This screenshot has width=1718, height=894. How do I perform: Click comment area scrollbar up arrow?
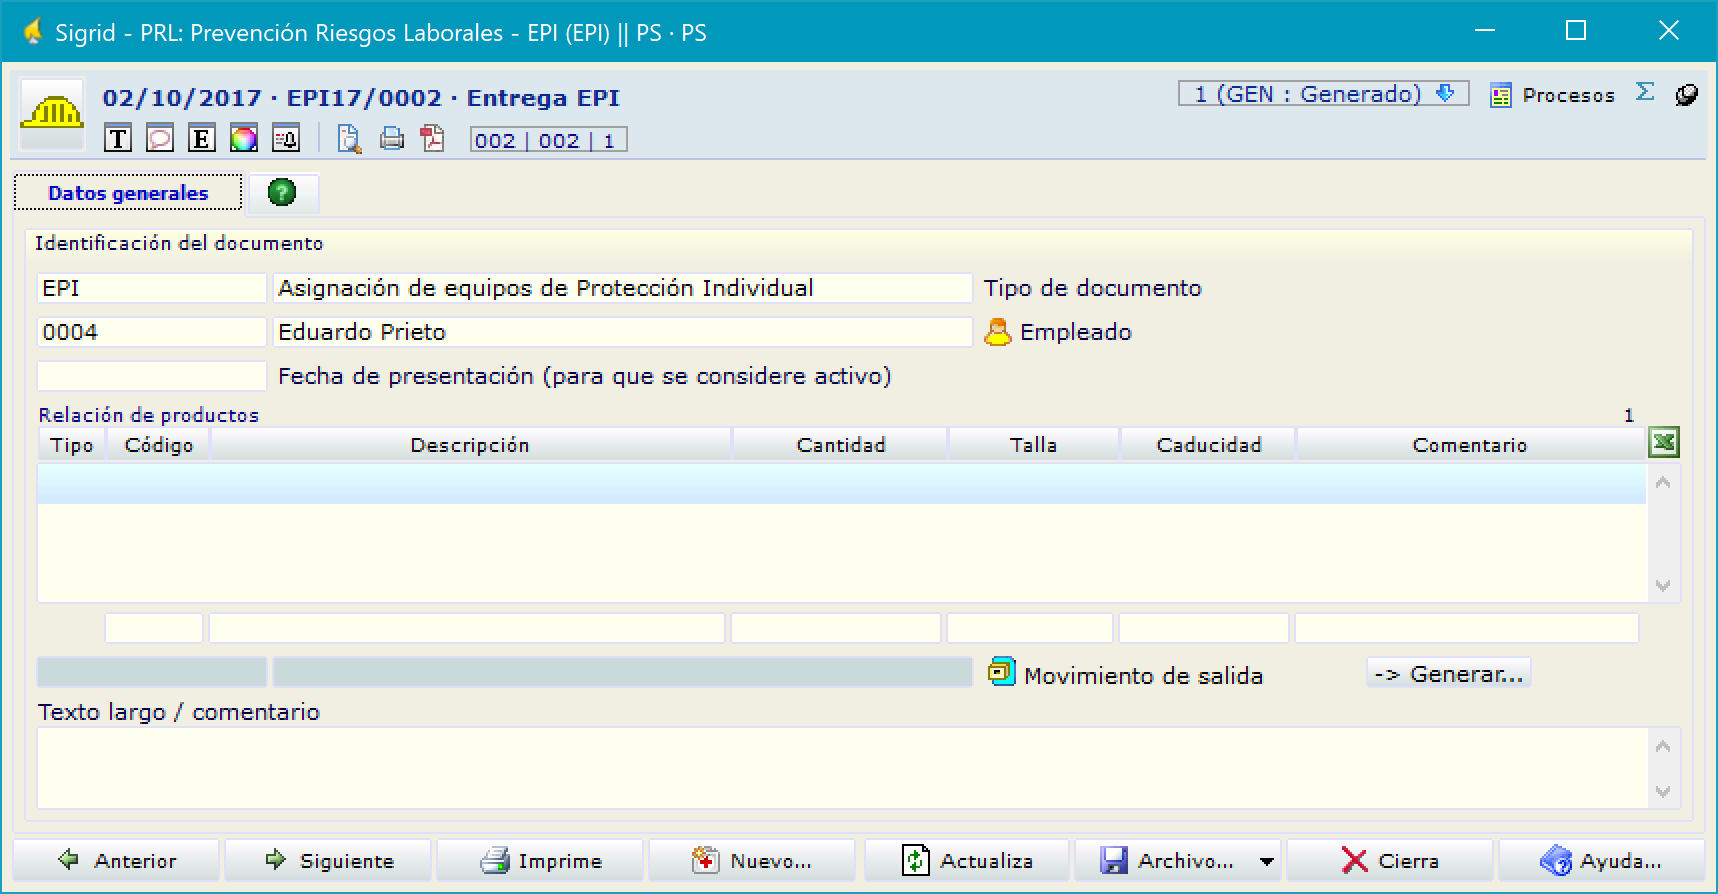tap(1663, 747)
